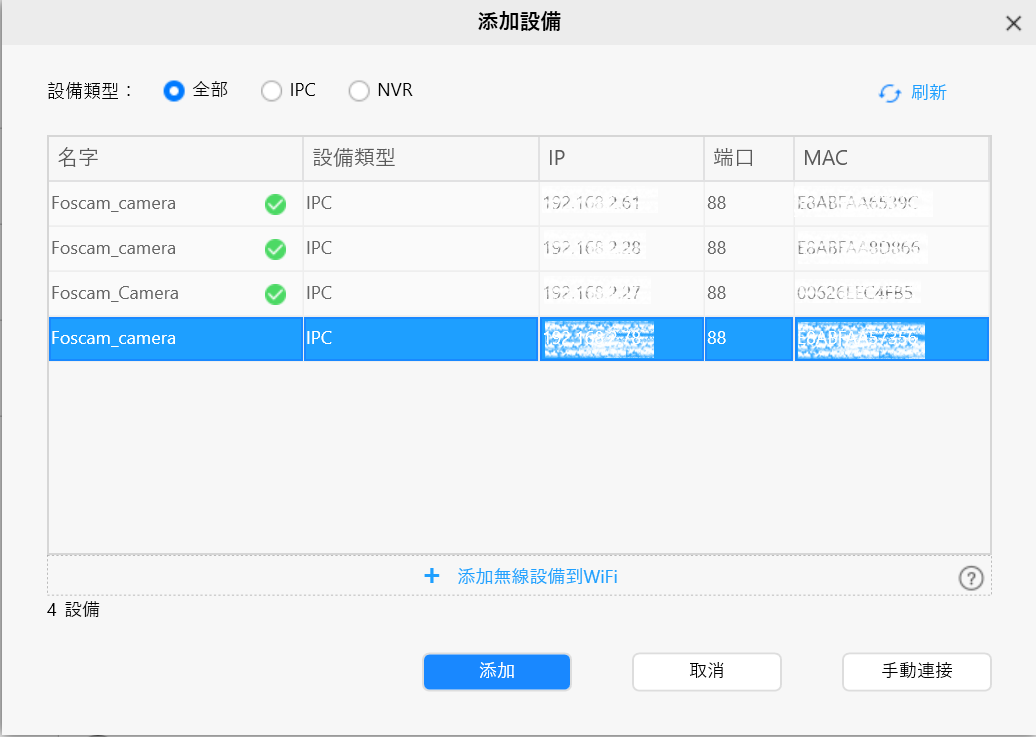Click the green checkmark on row 192.168.2.28
This screenshot has height=737, width=1036.
tap(276, 249)
